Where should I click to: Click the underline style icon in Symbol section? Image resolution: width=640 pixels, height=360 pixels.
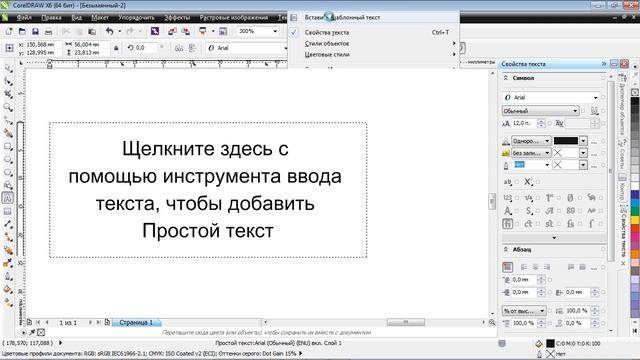(594, 111)
